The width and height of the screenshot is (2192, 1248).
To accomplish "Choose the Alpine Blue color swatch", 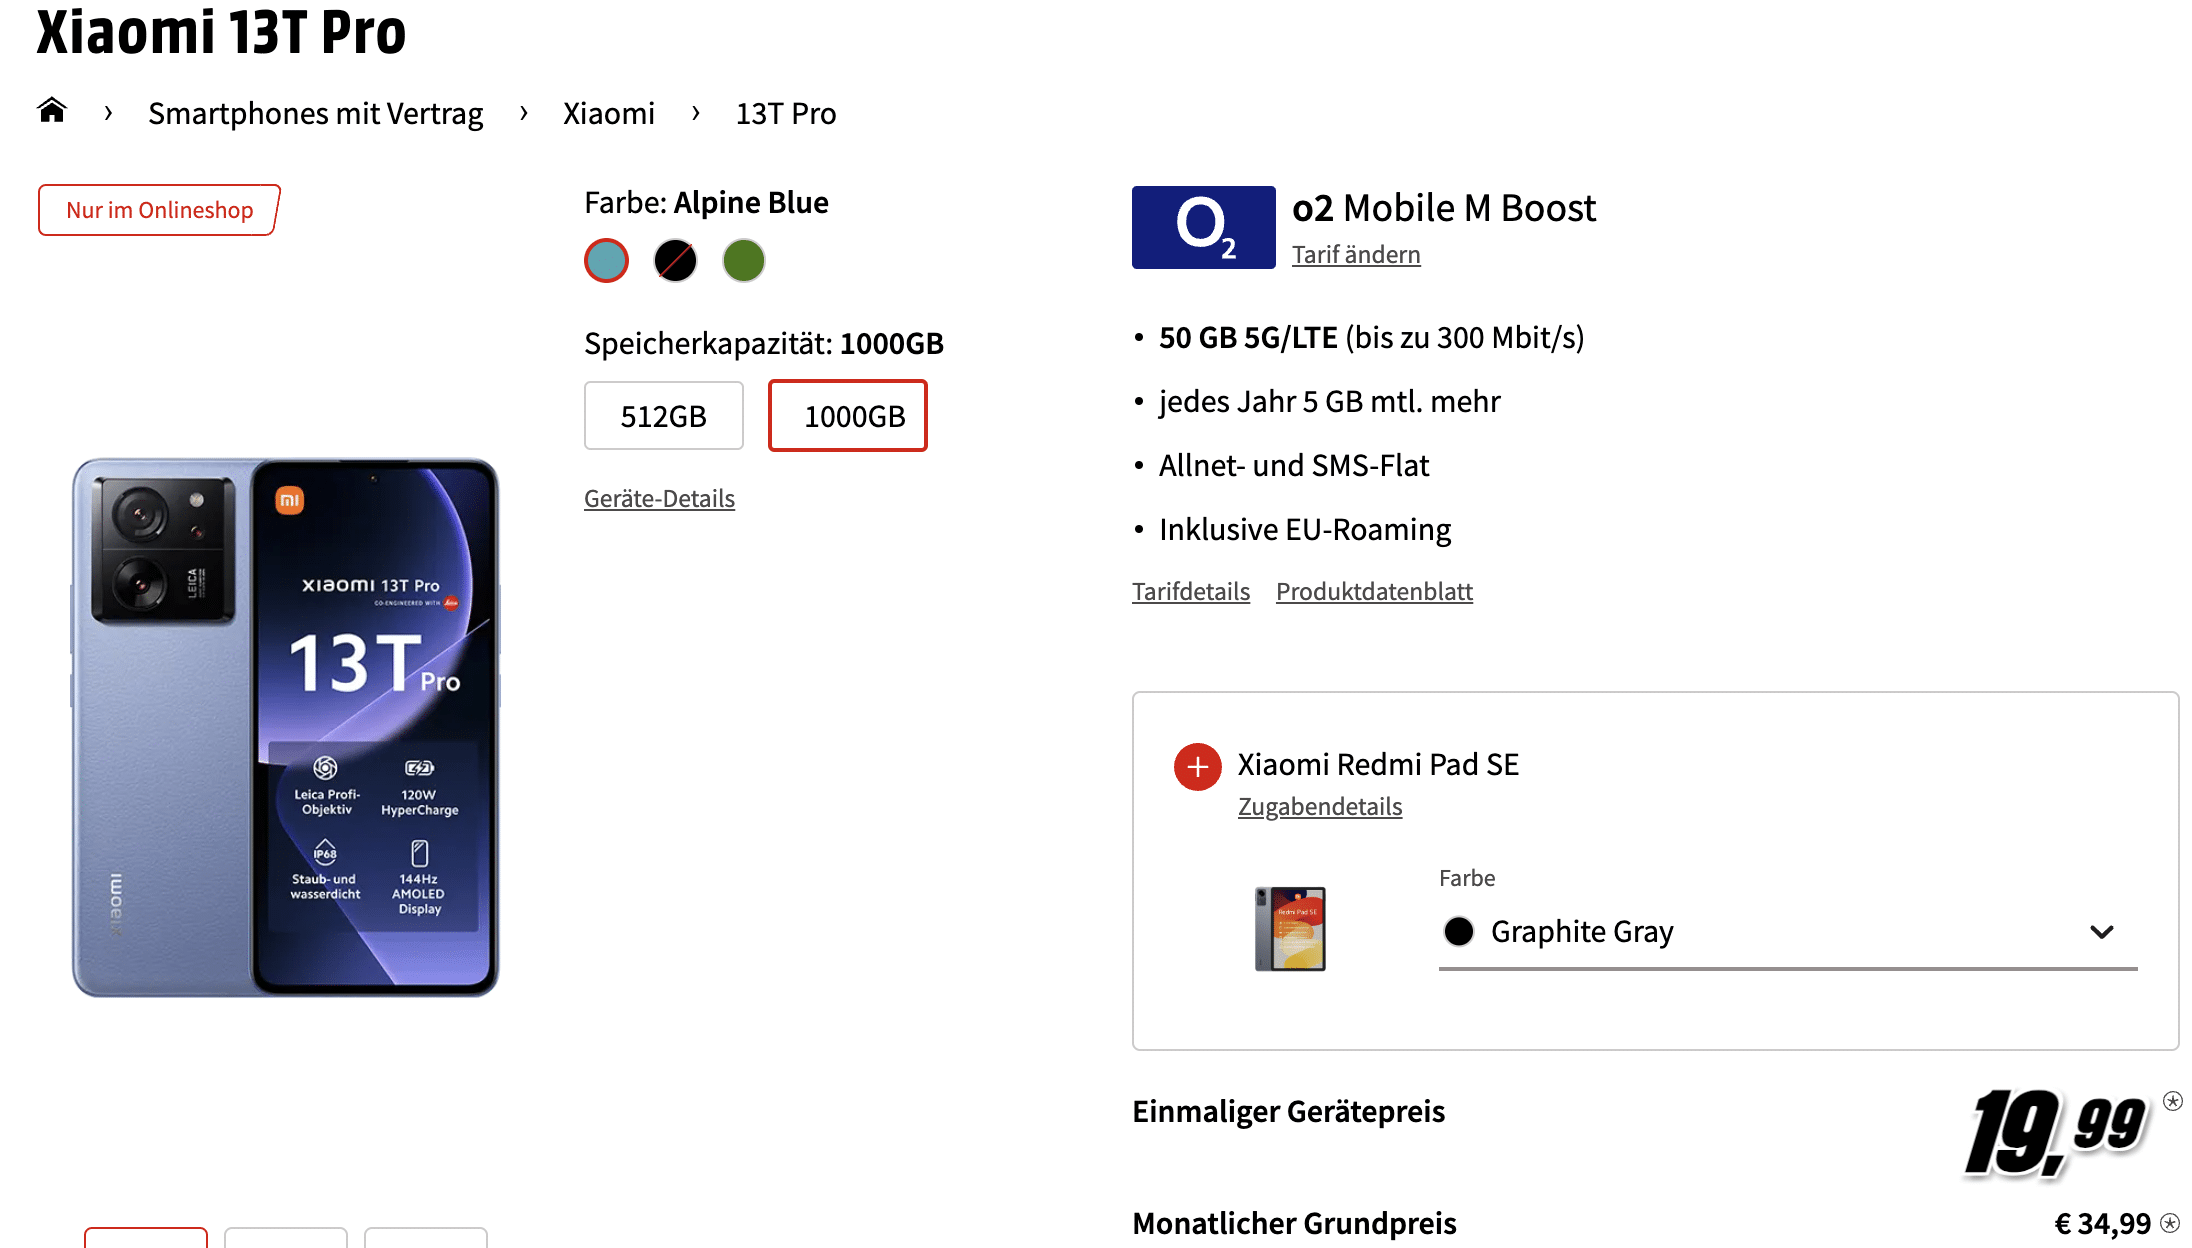I will (607, 261).
